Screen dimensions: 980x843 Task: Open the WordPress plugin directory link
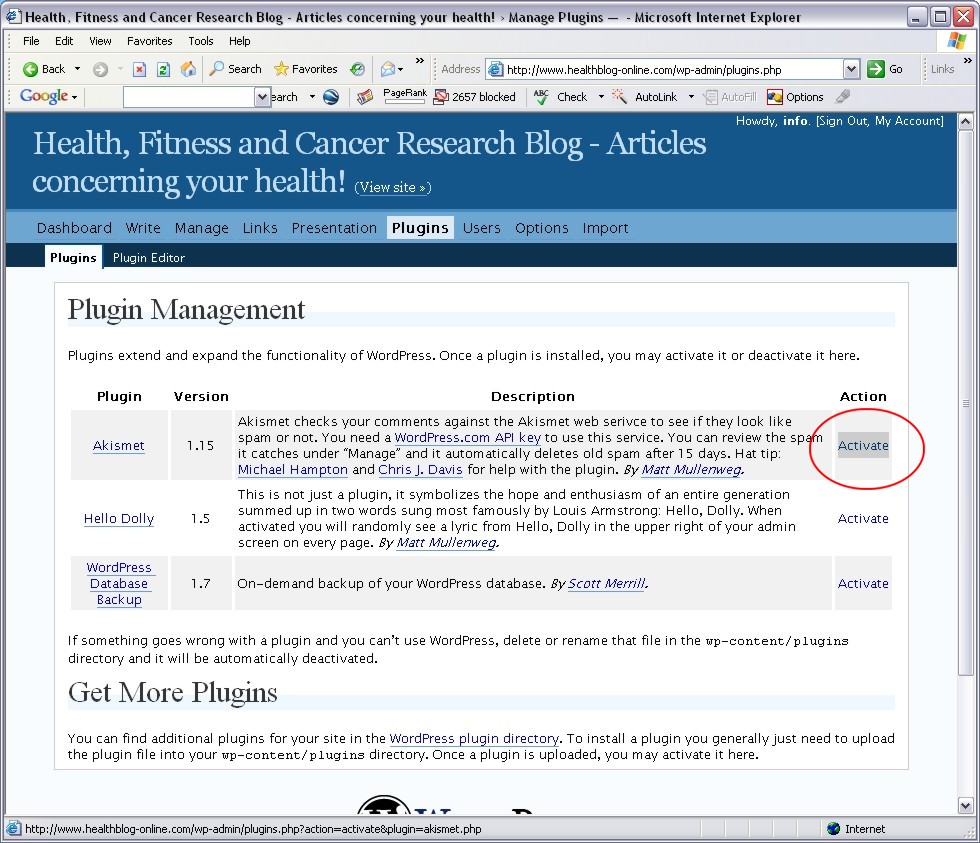pos(474,738)
